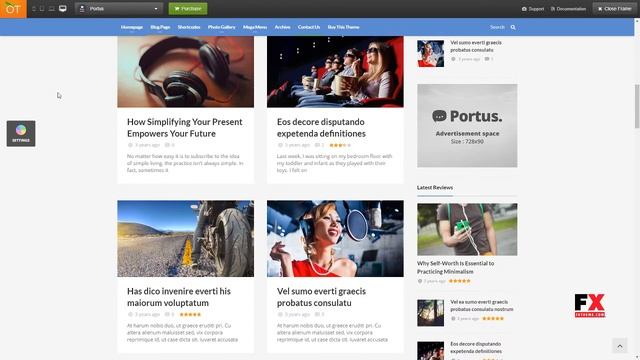This screenshot has height=360, width=640.
Task: Open top sidebar 'Vel sumo everti graecis' link
Action: [x=476, y=46]
